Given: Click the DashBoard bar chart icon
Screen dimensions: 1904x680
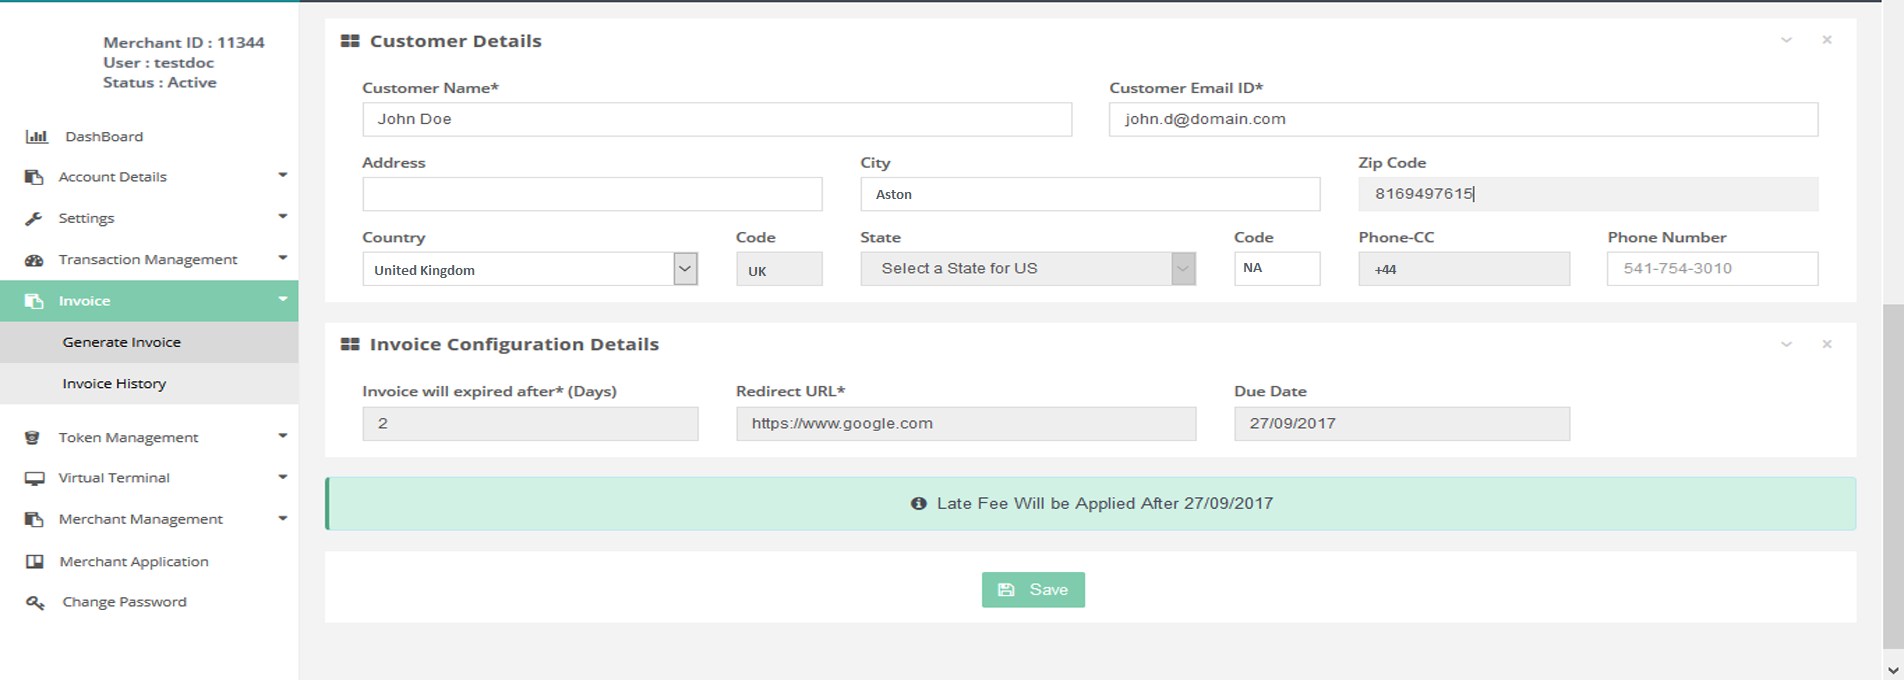Looking at the screenshot, I should 36,137.
